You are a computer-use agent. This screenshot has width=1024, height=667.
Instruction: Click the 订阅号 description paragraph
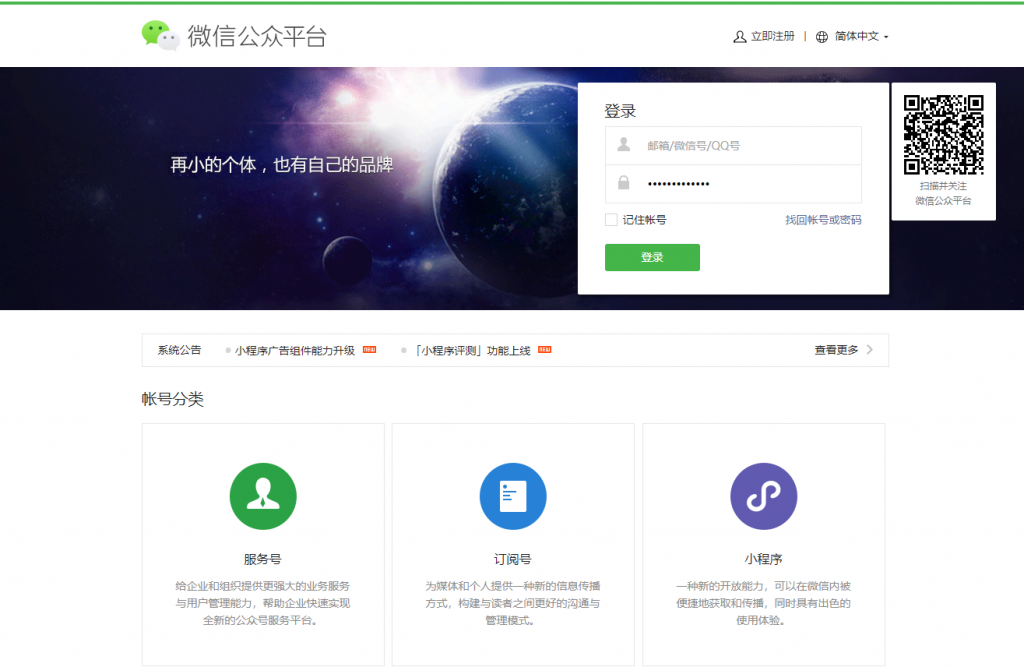tap(513, 603)
